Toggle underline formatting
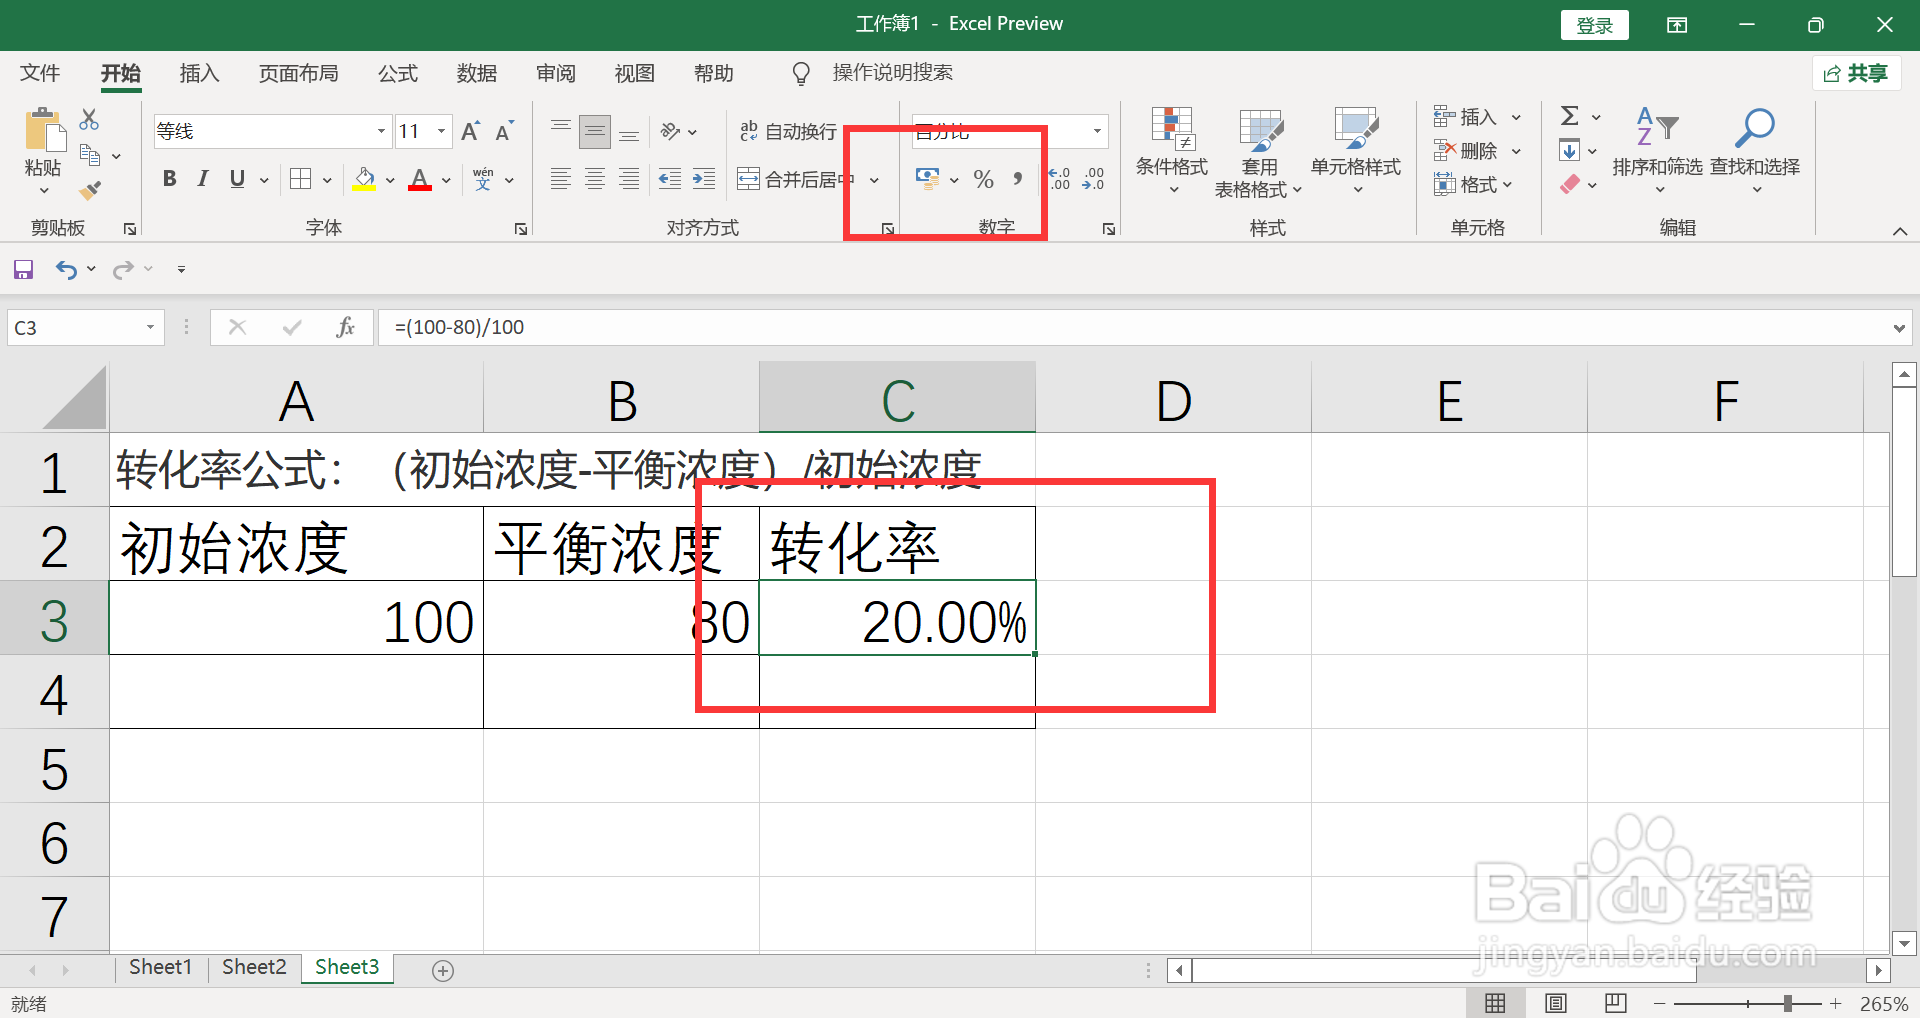Screen dimensions: 1920x1018 237,179
